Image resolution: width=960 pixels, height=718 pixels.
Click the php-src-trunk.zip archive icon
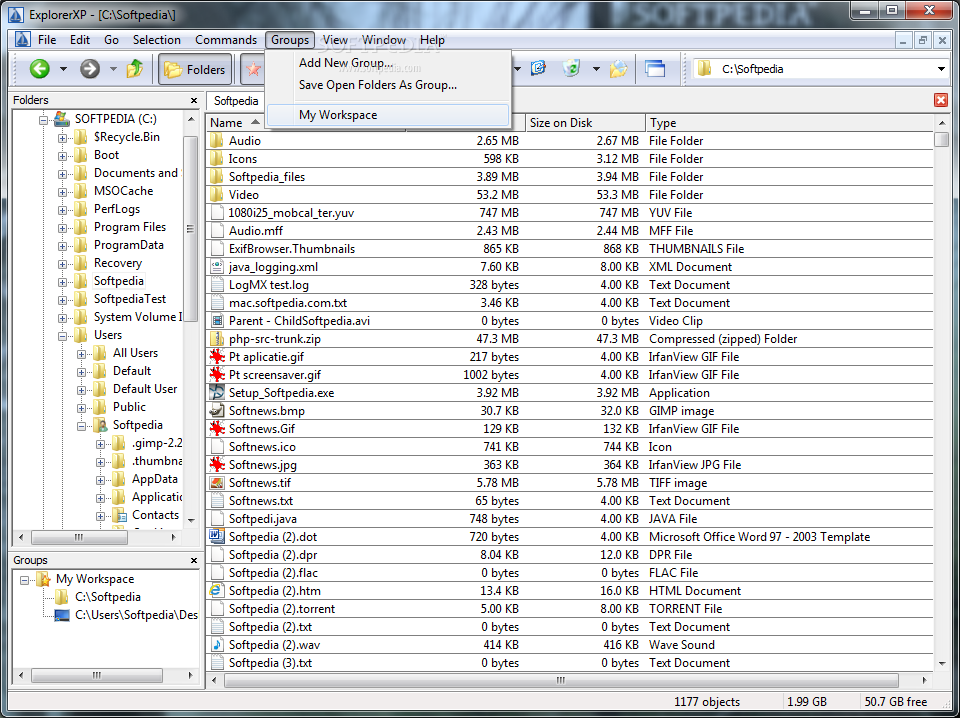point(216,338)
